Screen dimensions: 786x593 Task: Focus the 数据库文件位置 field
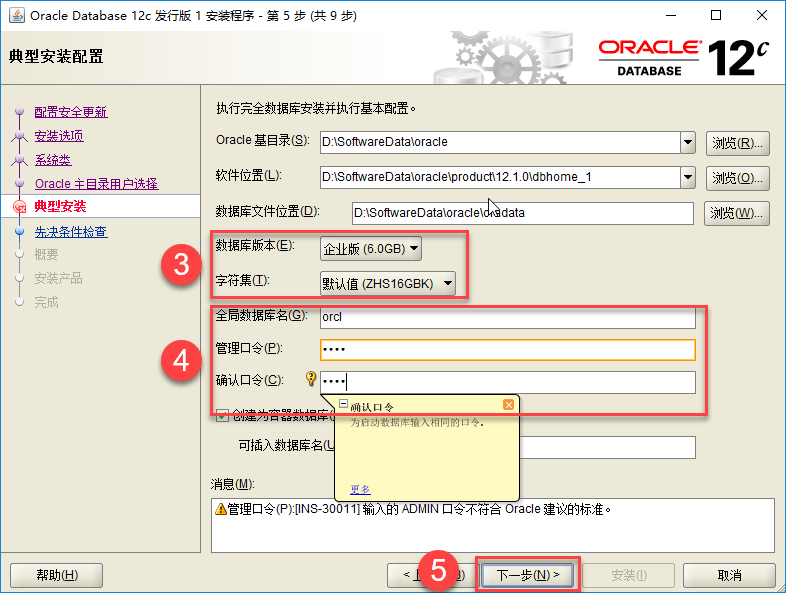click(x=523, y=213)
